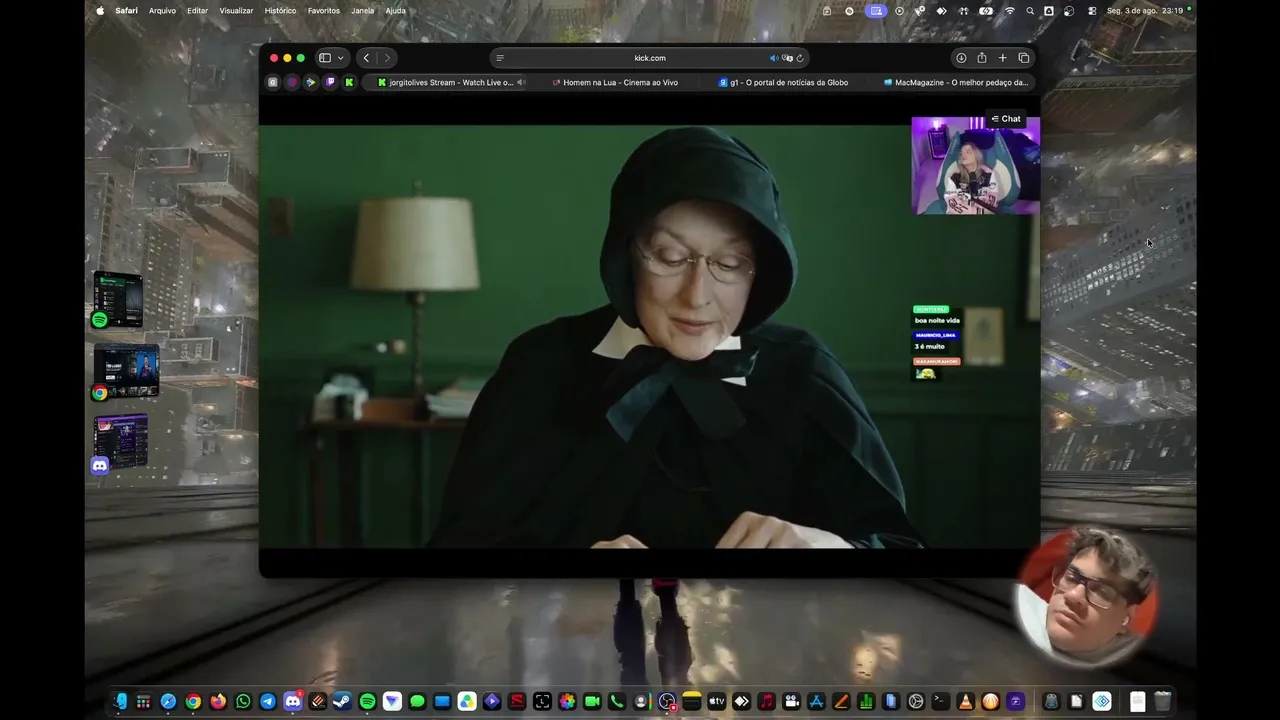1280x720 pixels.
Task: Open Safari from the Dock
Action: click(x=168, y=701)
